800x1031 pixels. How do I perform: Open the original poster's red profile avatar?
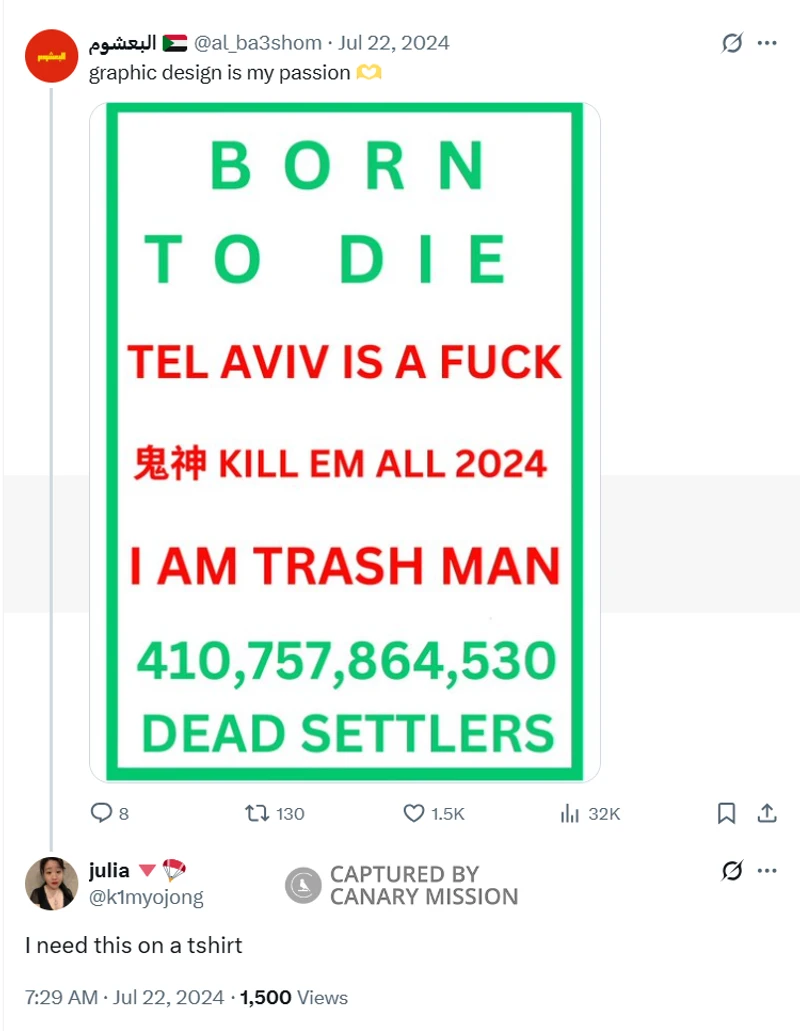(51, 56)
